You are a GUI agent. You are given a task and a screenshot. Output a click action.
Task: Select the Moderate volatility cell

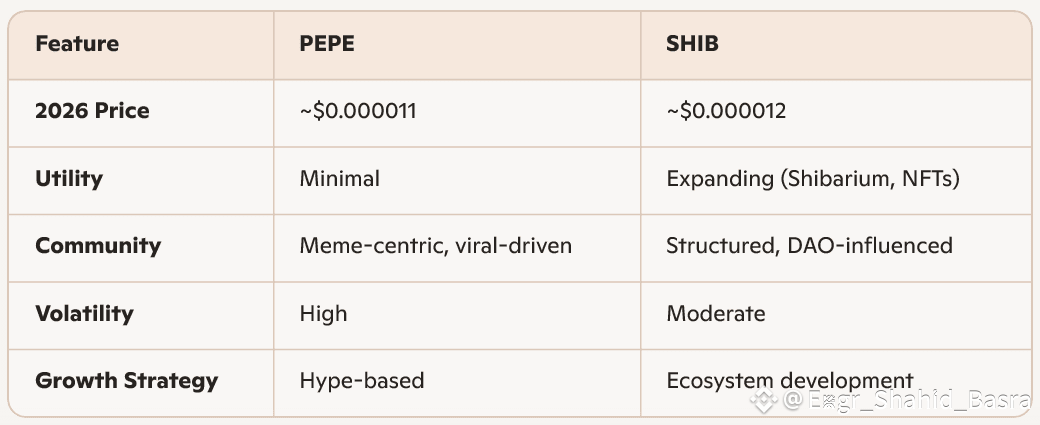click(716, 314)
